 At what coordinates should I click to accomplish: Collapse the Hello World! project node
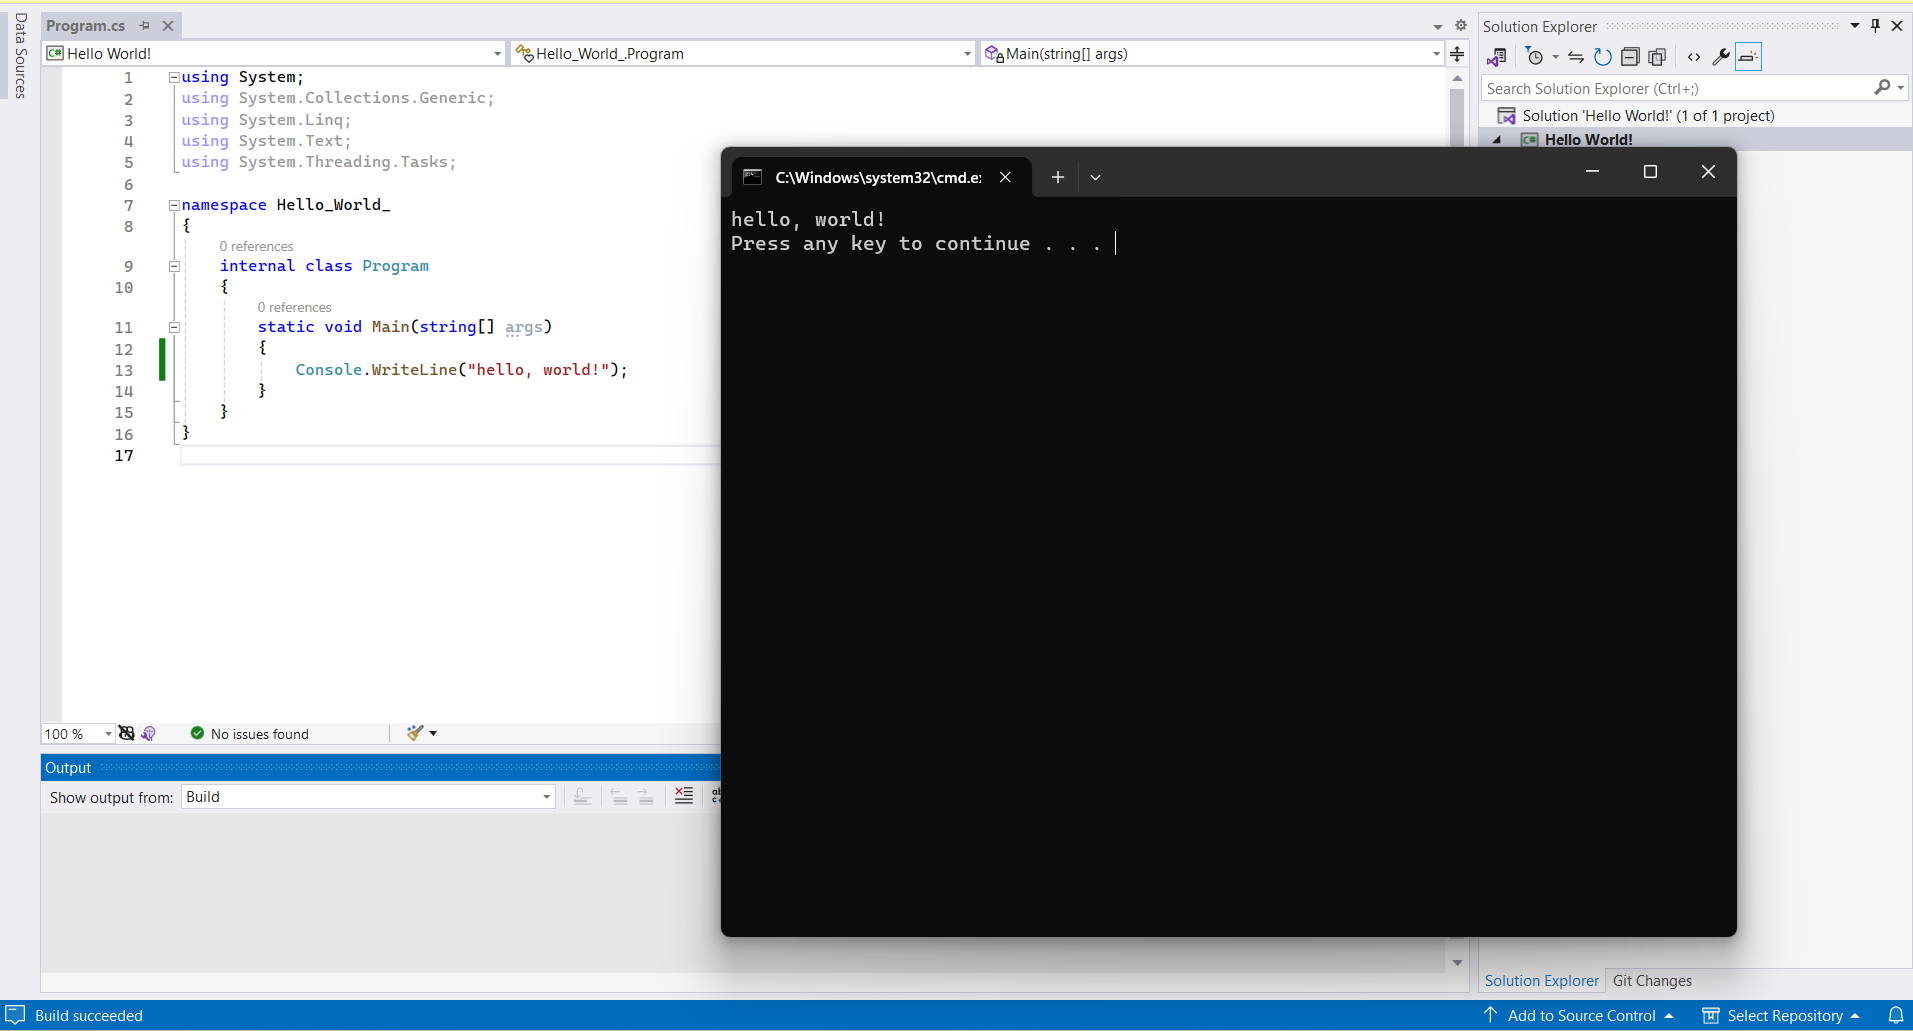point(1497,140)
